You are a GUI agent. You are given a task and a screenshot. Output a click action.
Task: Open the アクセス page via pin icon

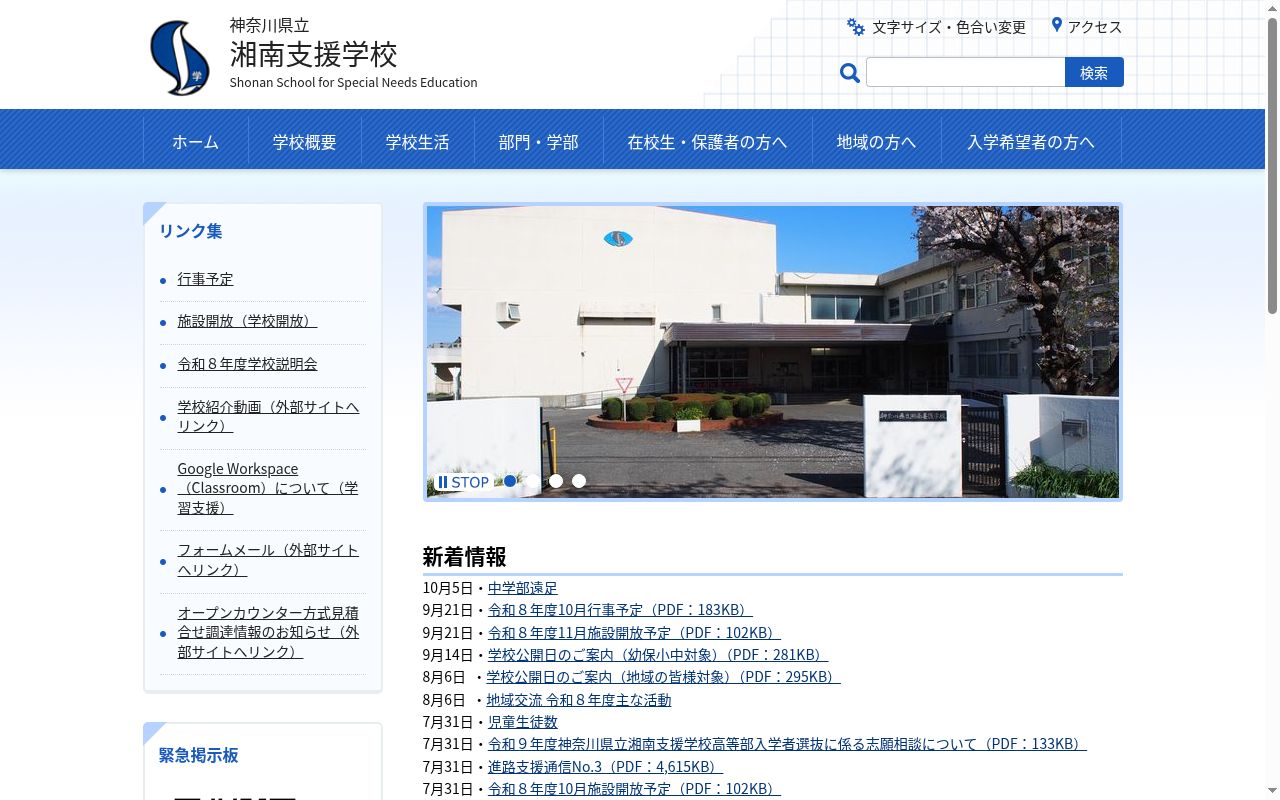tap(1086, 27)
